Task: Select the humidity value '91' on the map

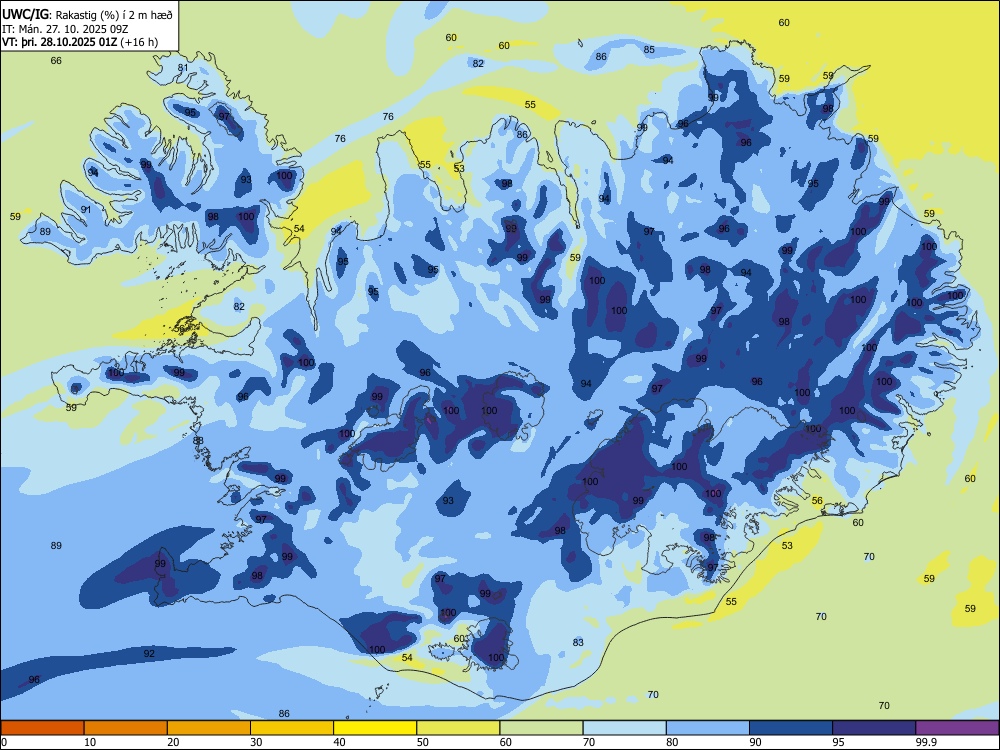Action: [x=86, y=209]
